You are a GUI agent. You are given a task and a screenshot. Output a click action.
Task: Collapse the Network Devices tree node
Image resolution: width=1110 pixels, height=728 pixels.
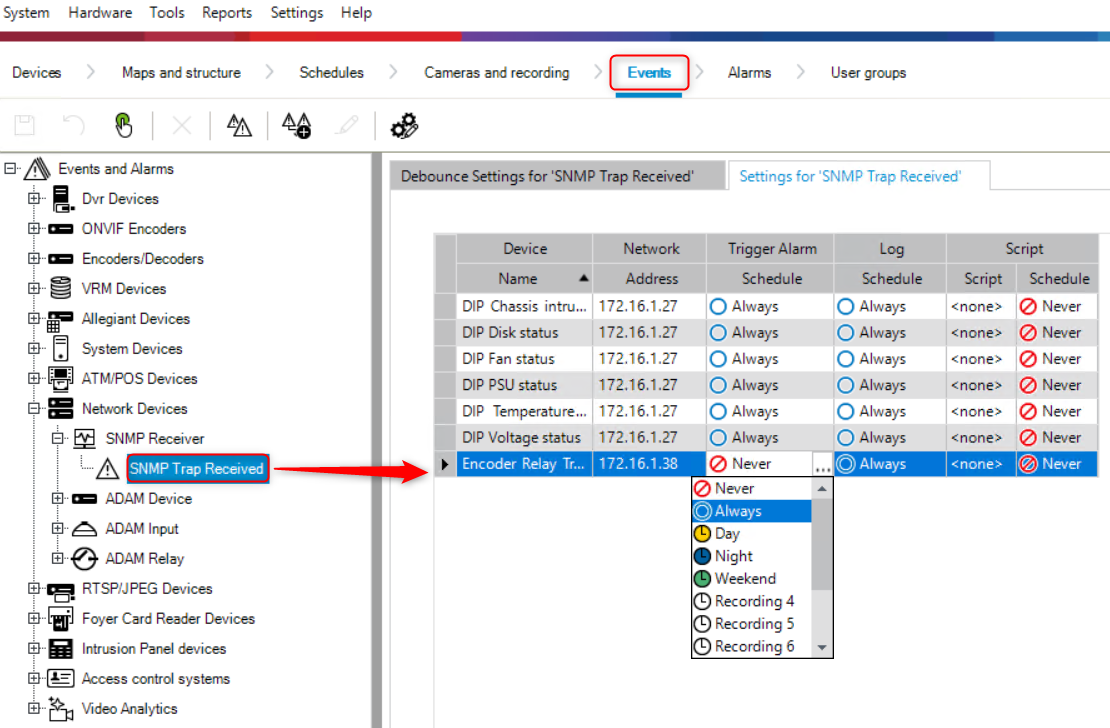click(35, 409)
